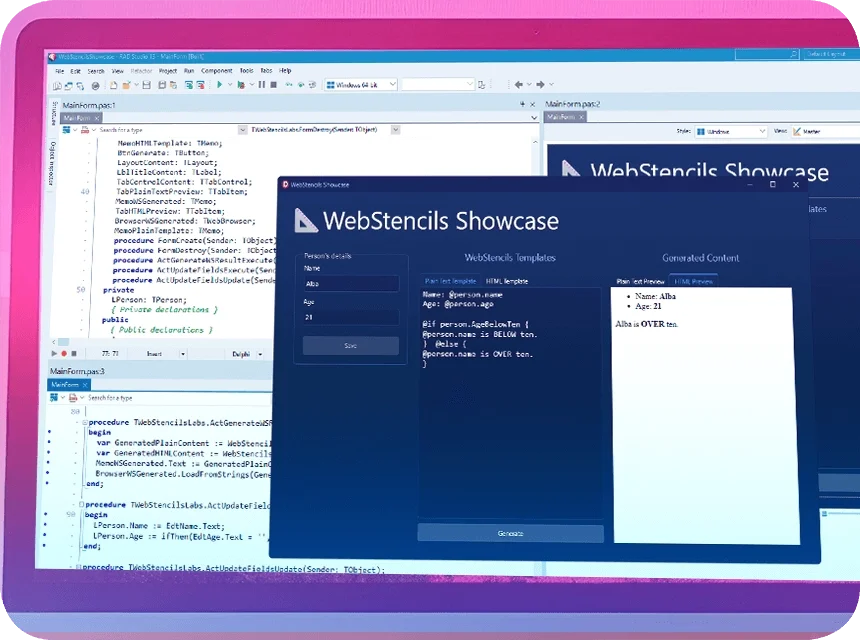The height and width of the screenshot is (640, 860).
Task: Select the Pause program icon
Action: click(x=262, y=85)
